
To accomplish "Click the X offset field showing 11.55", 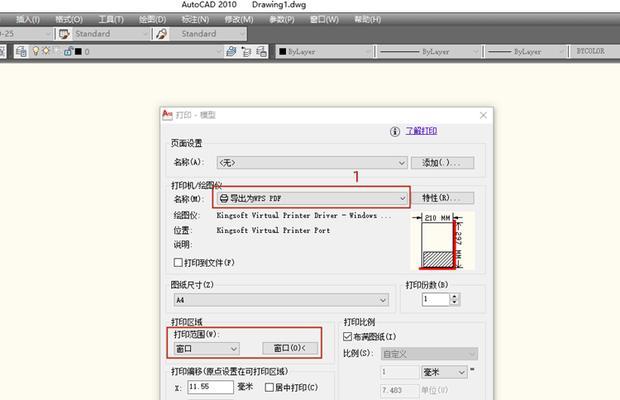I will [210, 387].
